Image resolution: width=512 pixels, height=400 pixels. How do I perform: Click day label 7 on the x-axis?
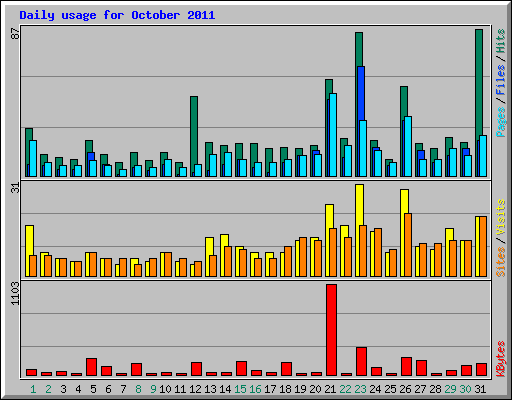123,389
